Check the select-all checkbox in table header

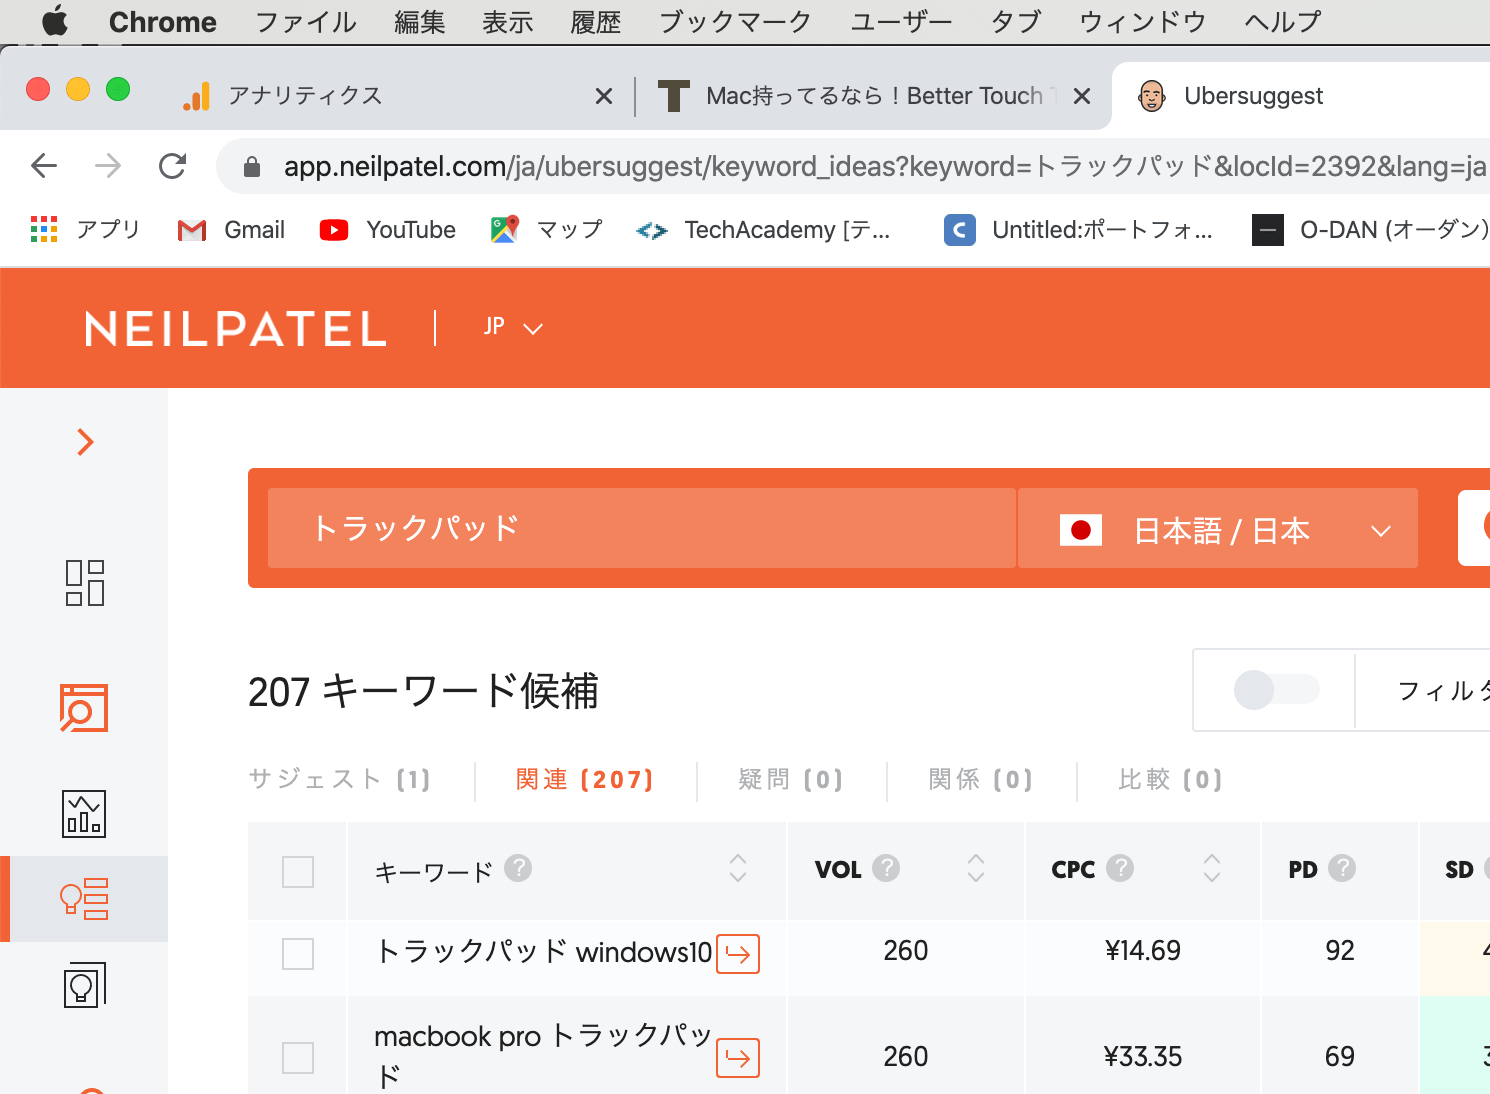click(x=298, y=872)
